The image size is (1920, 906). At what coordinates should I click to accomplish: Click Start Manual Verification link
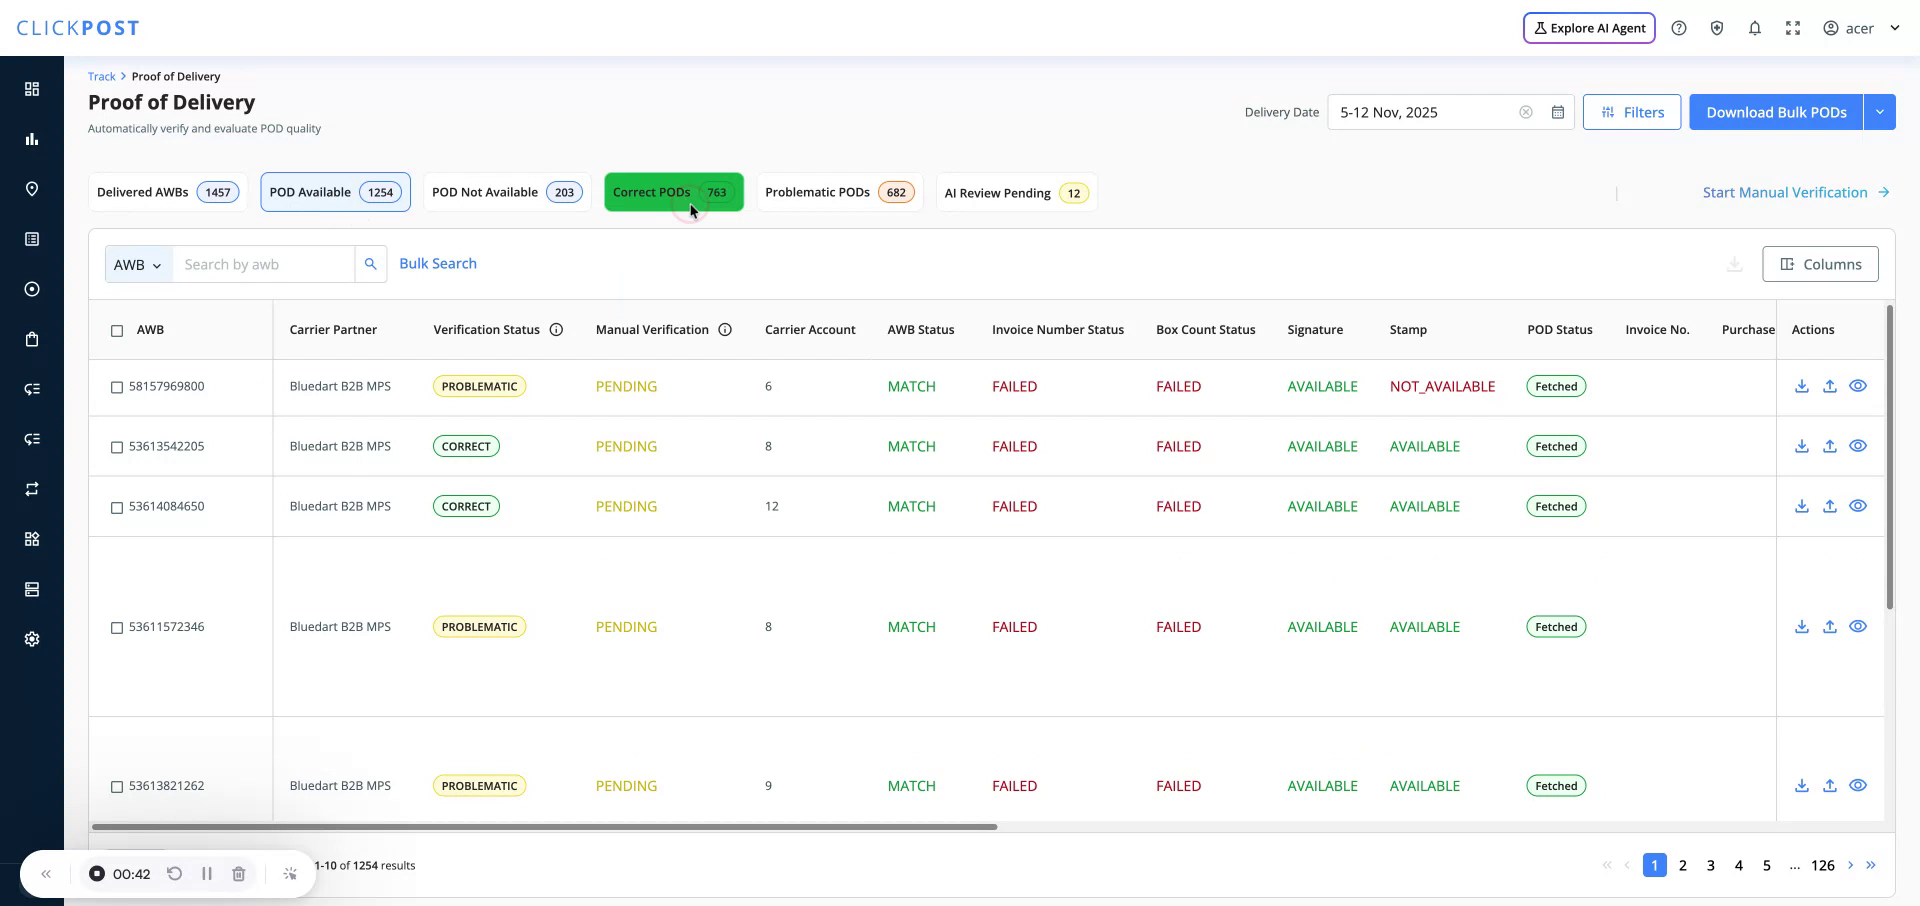click(1786, 192)
